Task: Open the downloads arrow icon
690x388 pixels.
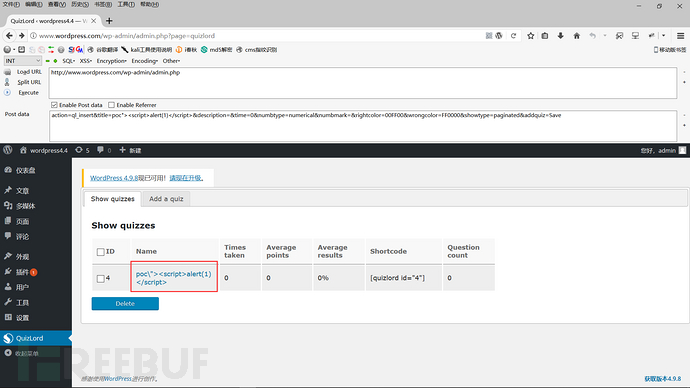Action: (560, 36)
